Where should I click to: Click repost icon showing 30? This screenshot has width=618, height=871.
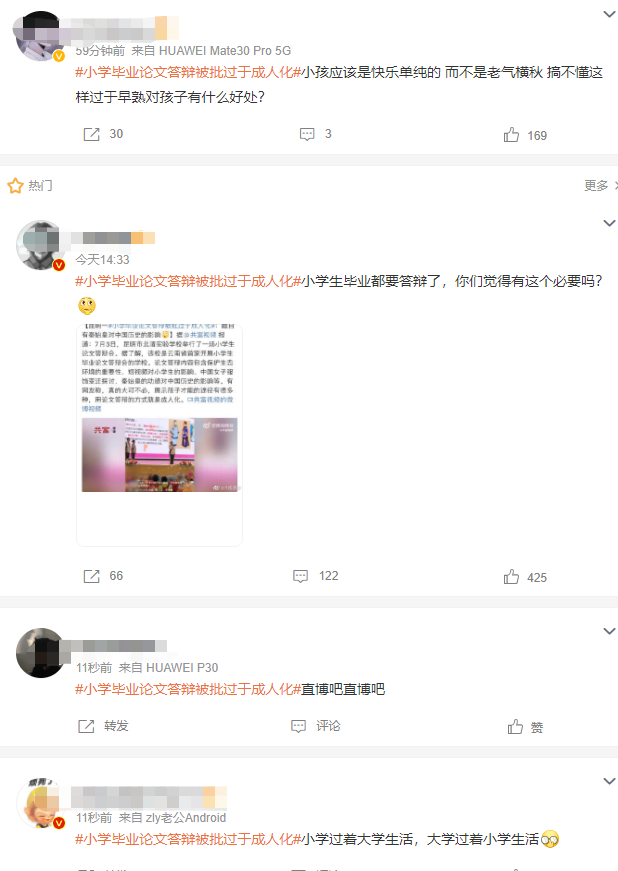pyautogui.click(x=91, y=134)
